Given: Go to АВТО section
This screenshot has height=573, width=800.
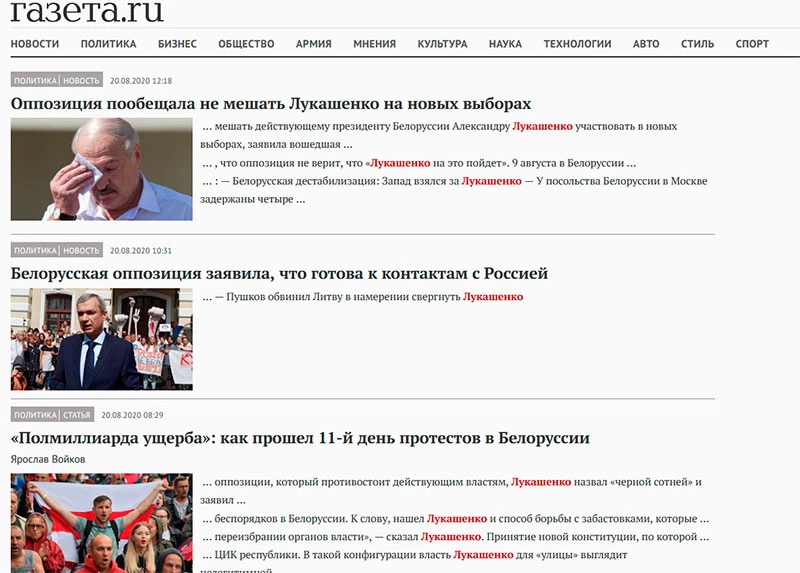Looking at the screenshot, I should (646, 44).
